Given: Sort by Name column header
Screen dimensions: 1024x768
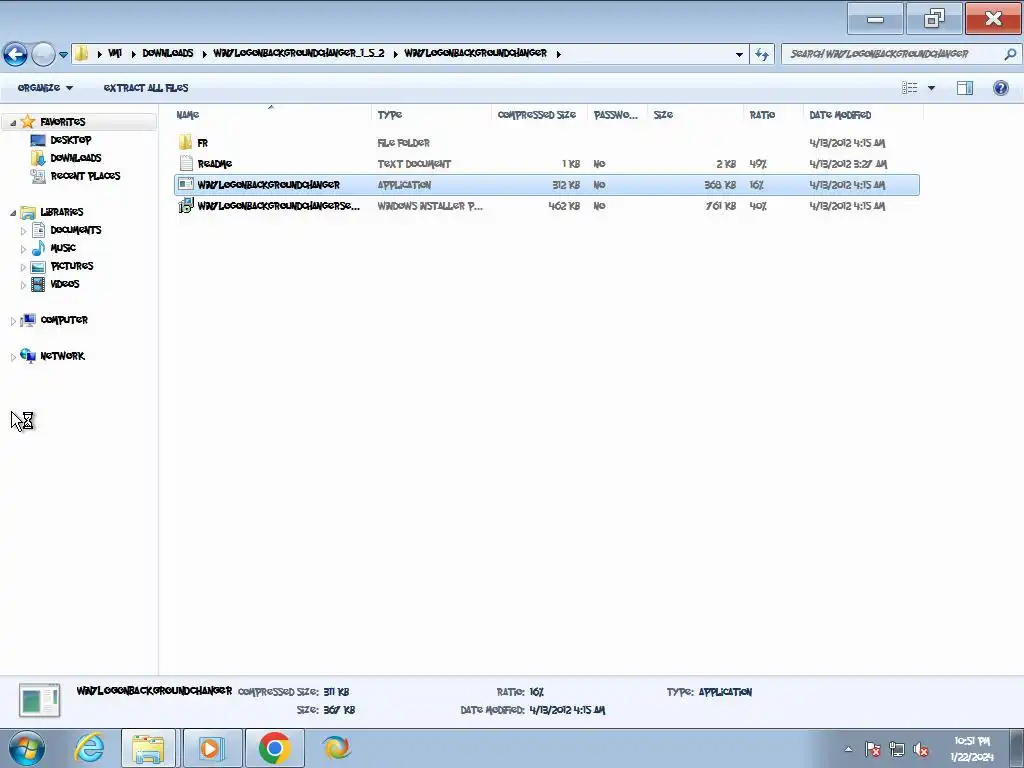Looking at the screenshot, I should (x=273, y=115).
